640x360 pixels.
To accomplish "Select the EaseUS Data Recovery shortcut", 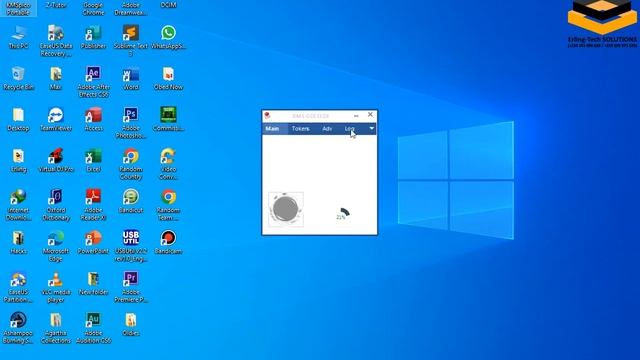I will (x=56, y=41).
